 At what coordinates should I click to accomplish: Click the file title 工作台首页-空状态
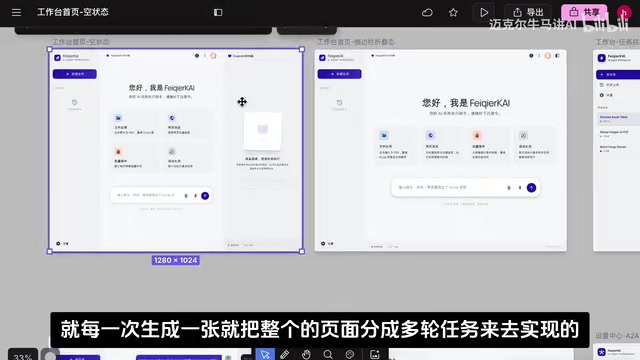tap(73, 12)
